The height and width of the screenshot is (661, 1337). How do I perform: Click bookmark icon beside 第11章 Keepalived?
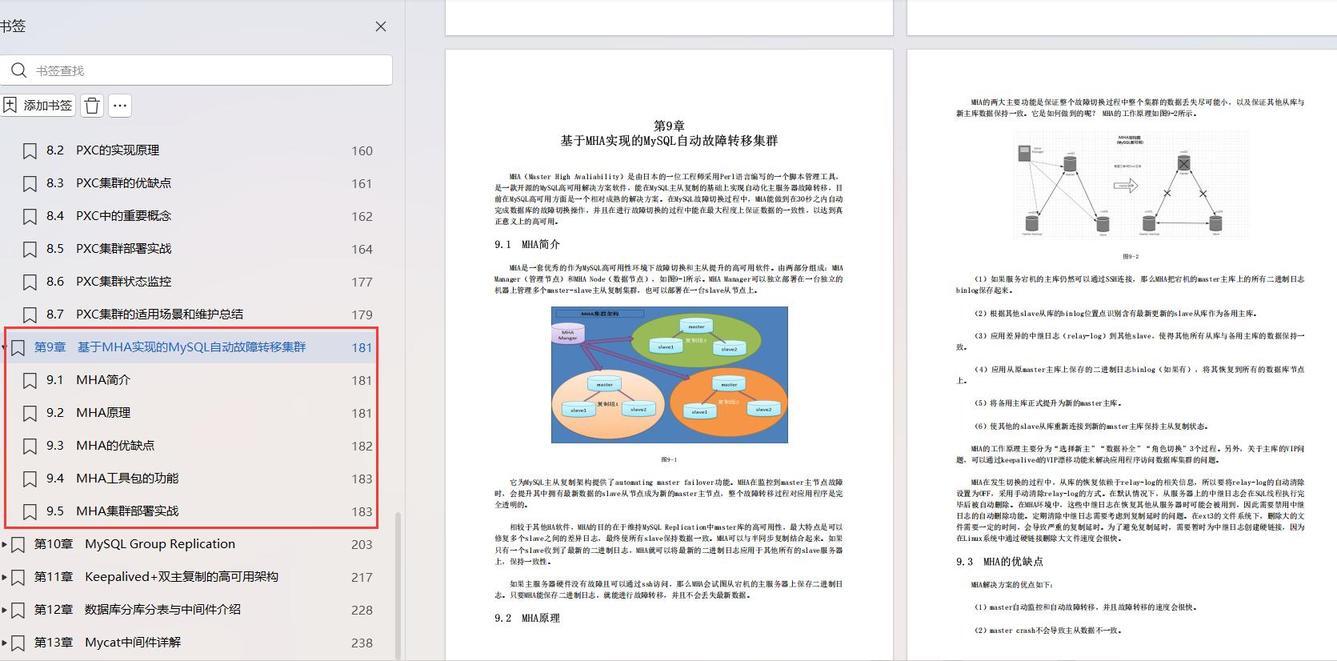click(18, 577)
